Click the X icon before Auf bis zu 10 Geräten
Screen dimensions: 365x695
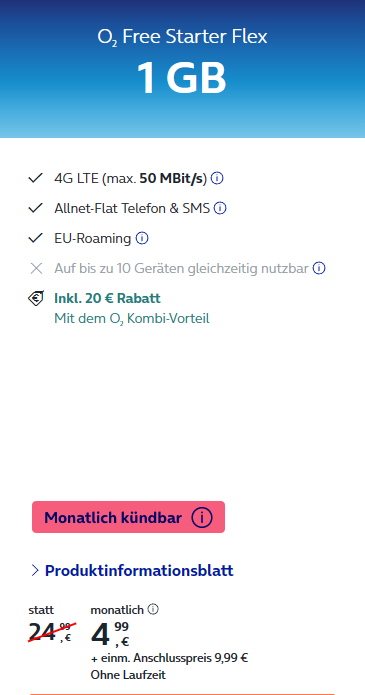(x=36, y=268)
